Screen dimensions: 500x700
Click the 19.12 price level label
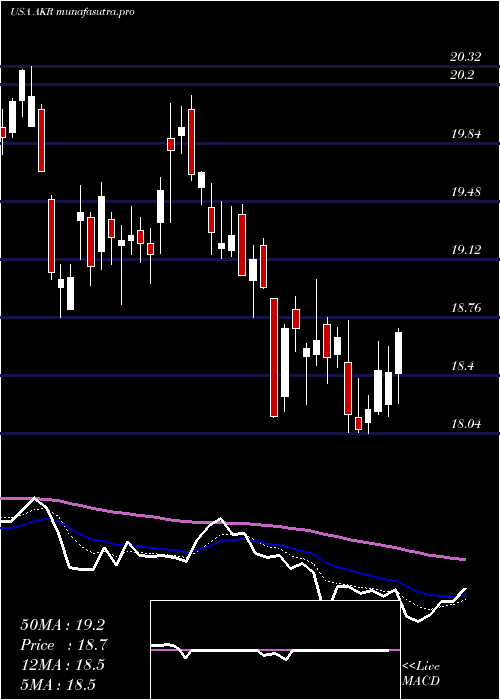pyautogui.click(x=466, y=250)
